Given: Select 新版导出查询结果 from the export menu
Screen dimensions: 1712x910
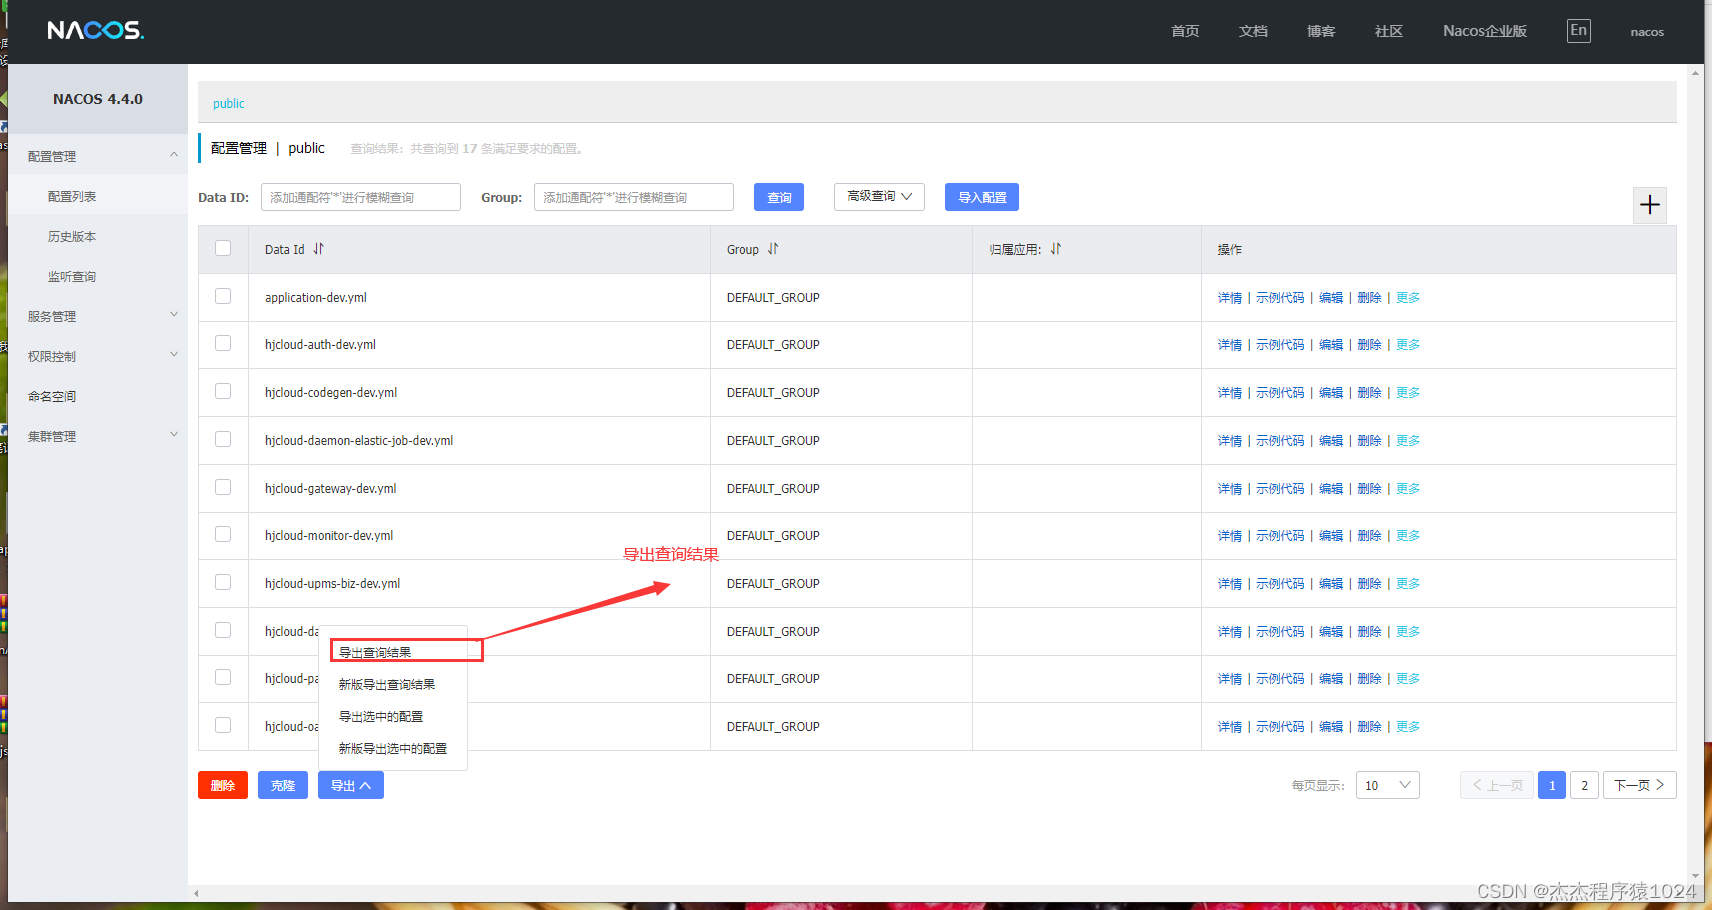Looking at the screenshot, I should tap(386, 684).
